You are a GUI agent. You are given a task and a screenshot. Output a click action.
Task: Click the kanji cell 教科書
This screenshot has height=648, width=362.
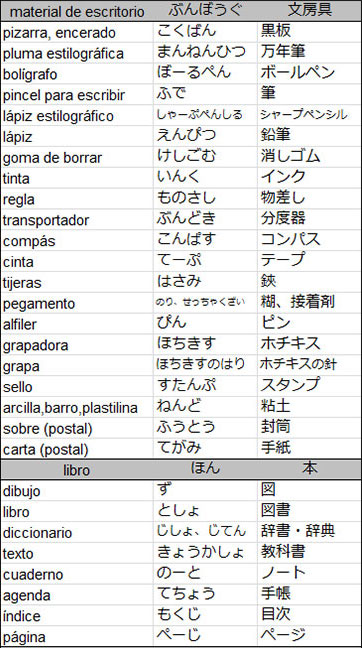coord(309,553)
